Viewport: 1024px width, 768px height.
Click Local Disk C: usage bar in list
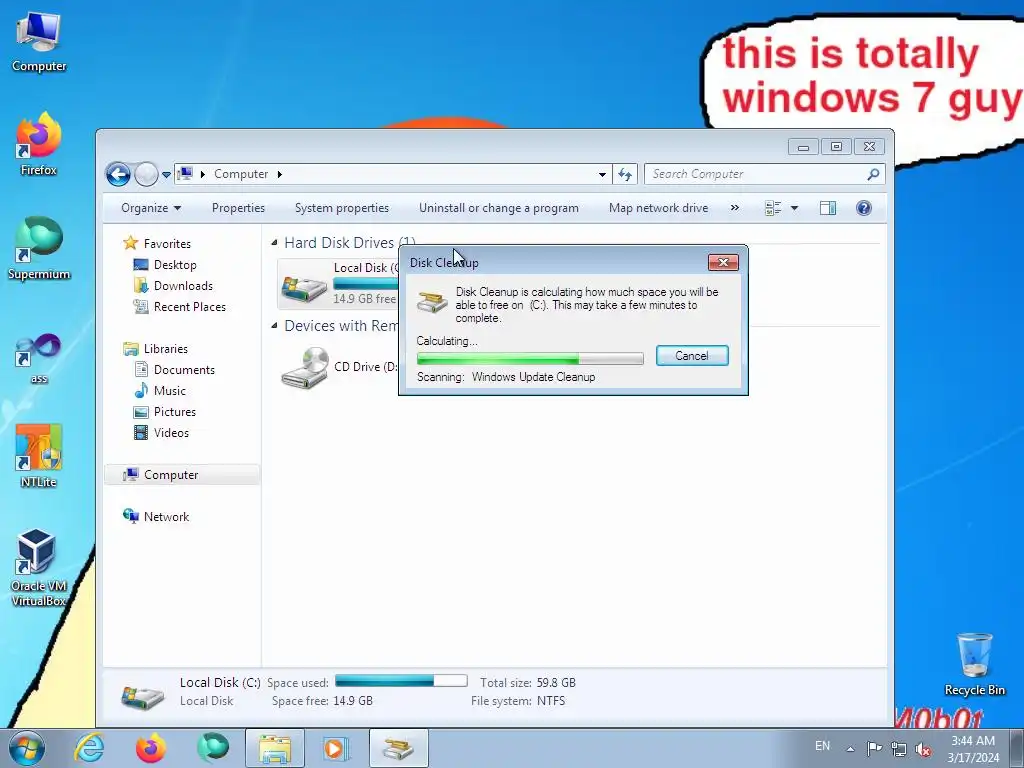[365, 283]
